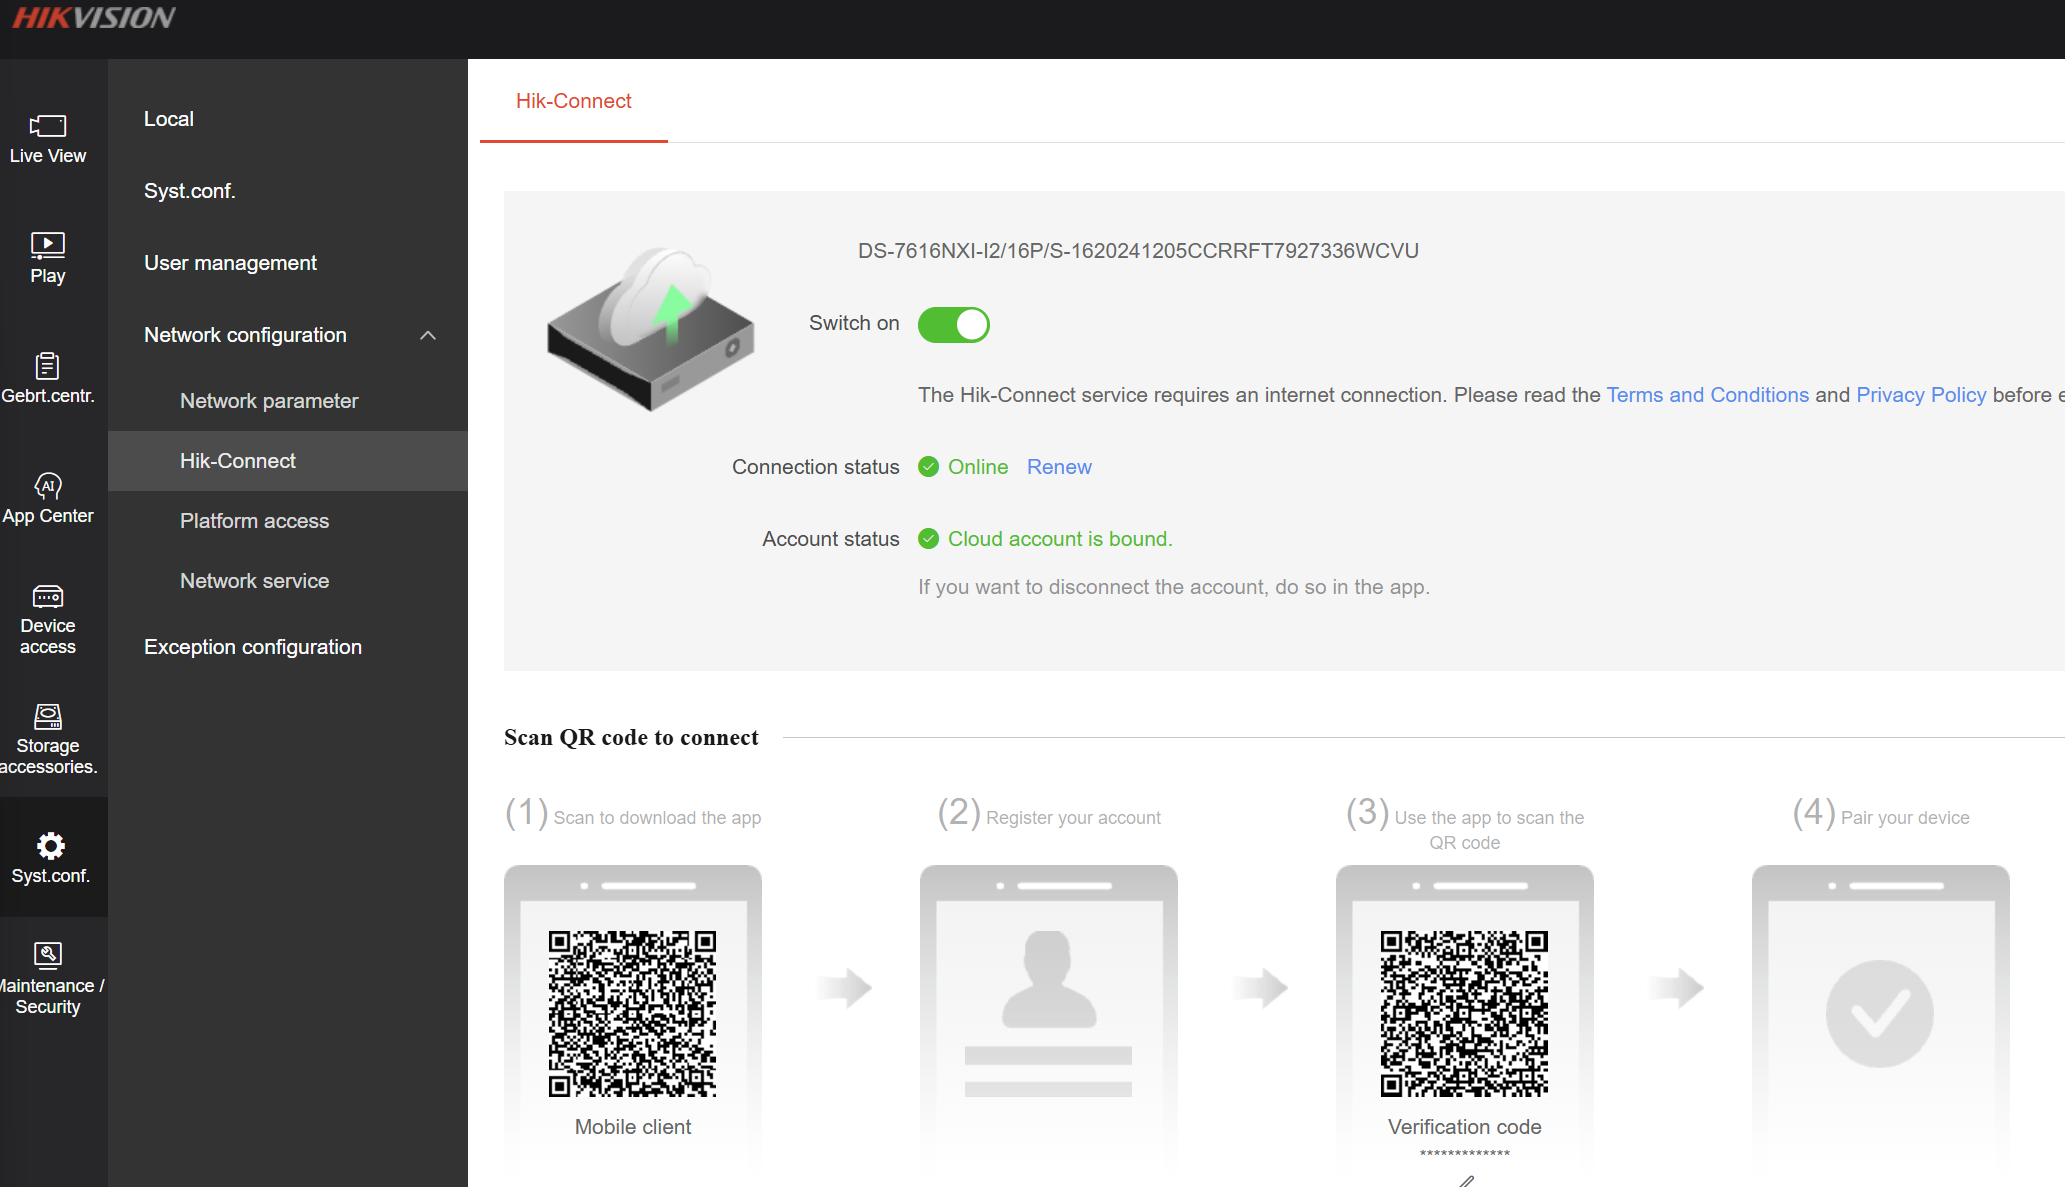Screen dimensions: 2065x1187
Task: Select the Hik-Connect tab at the top
Action: [573, 101]
